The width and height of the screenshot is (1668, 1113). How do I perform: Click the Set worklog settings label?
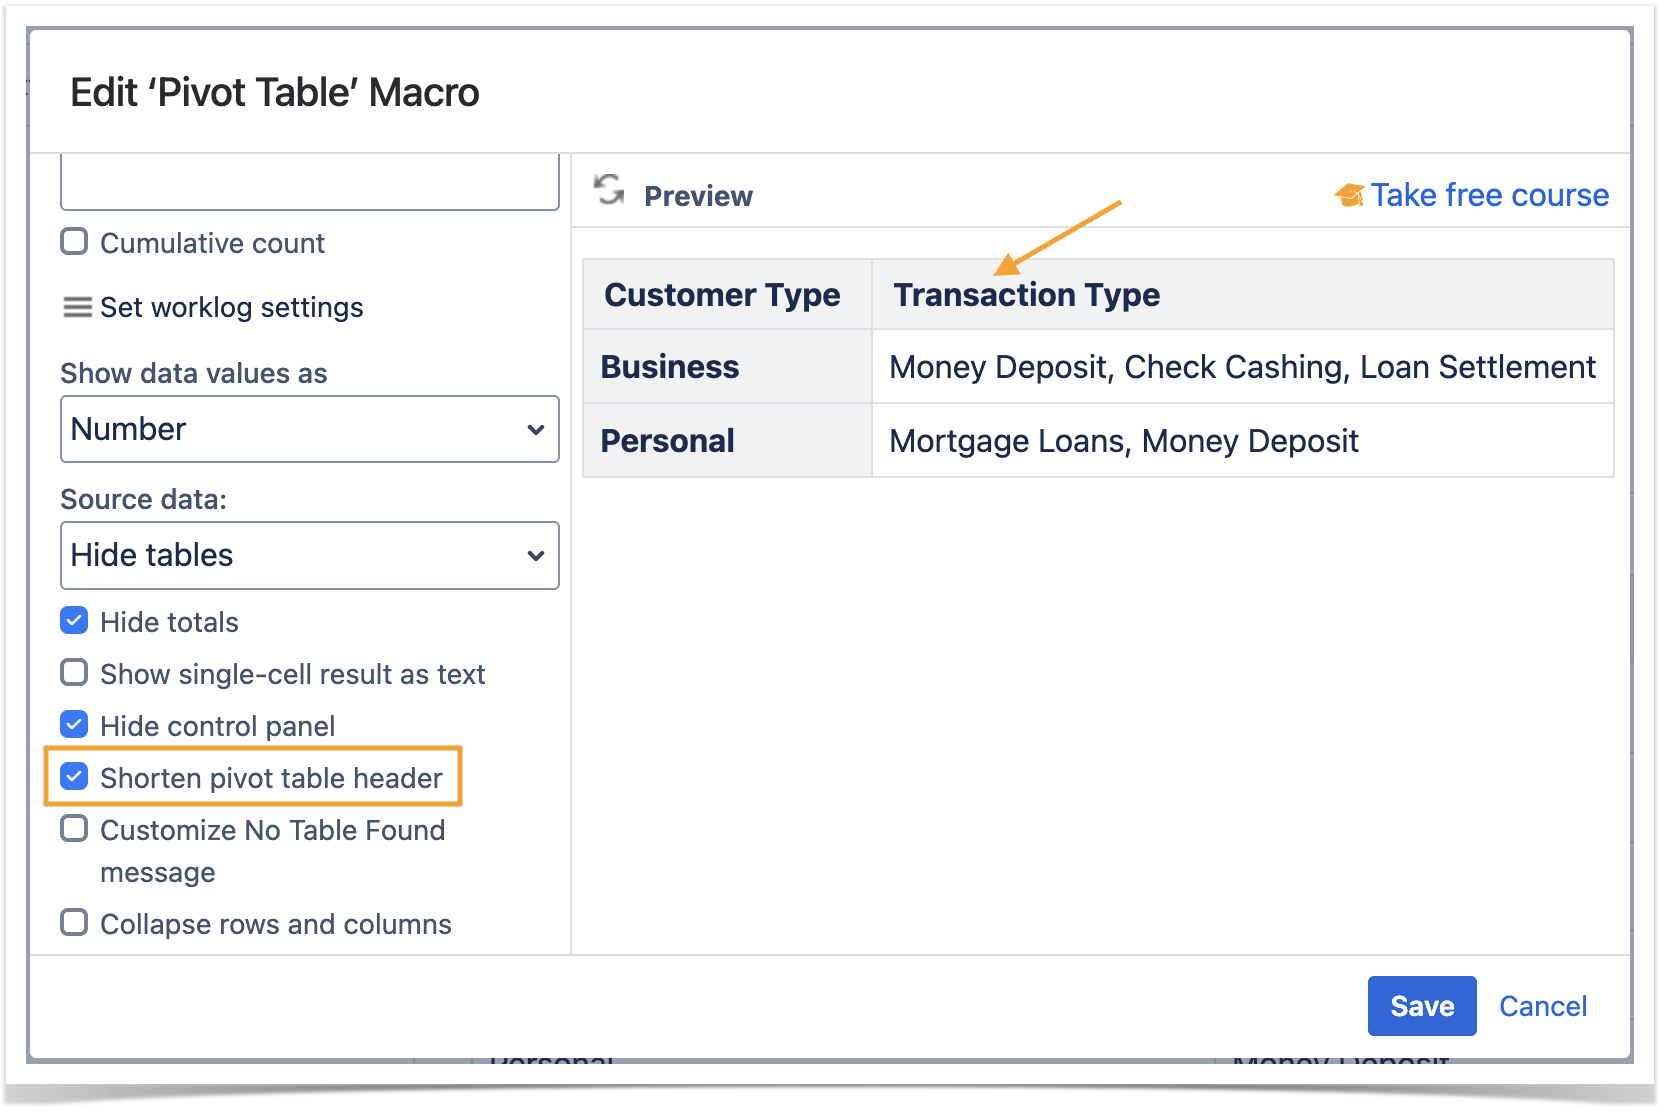(231, 307)
